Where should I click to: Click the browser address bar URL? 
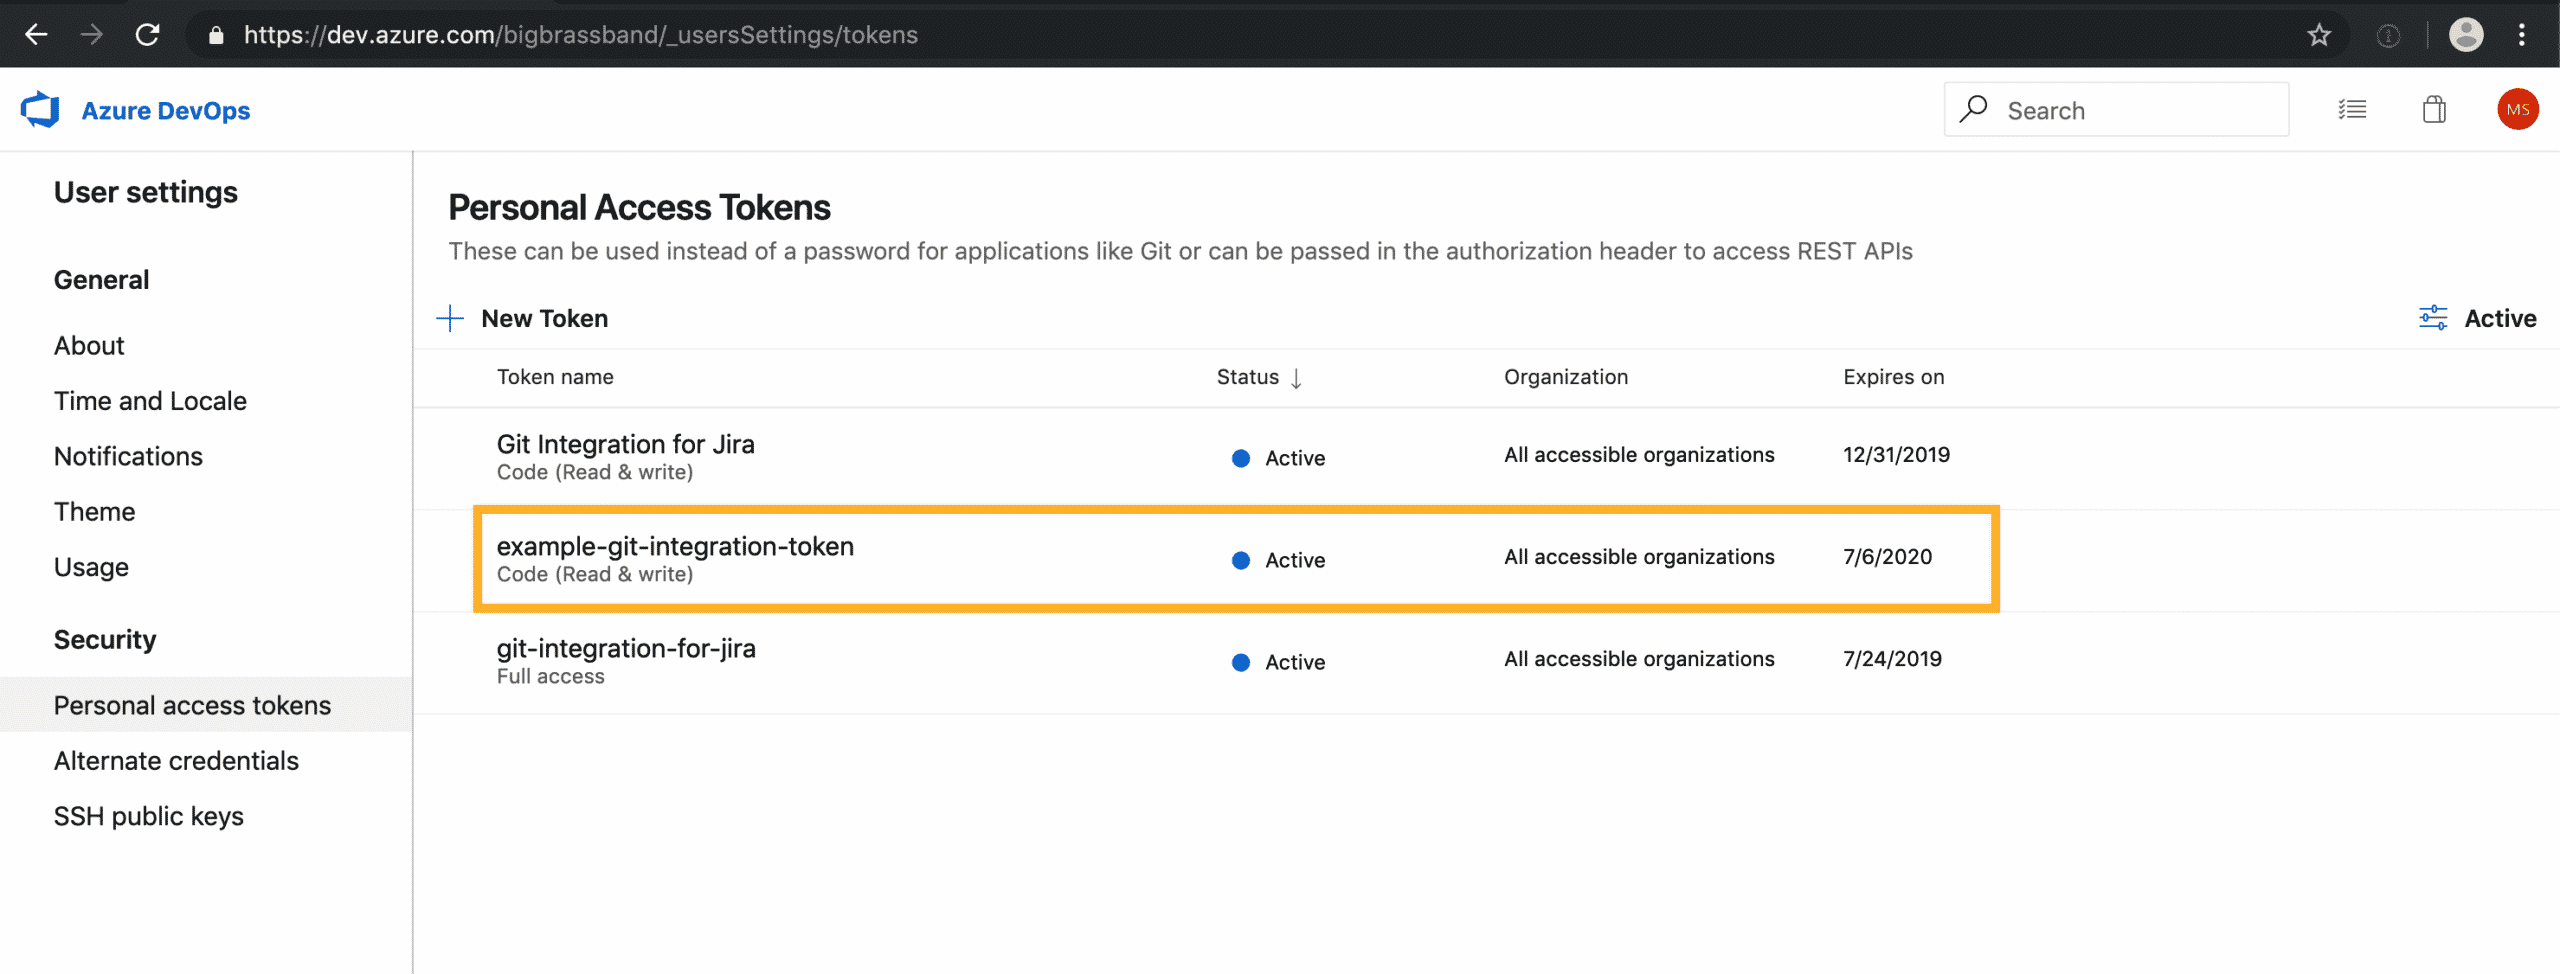581,35
